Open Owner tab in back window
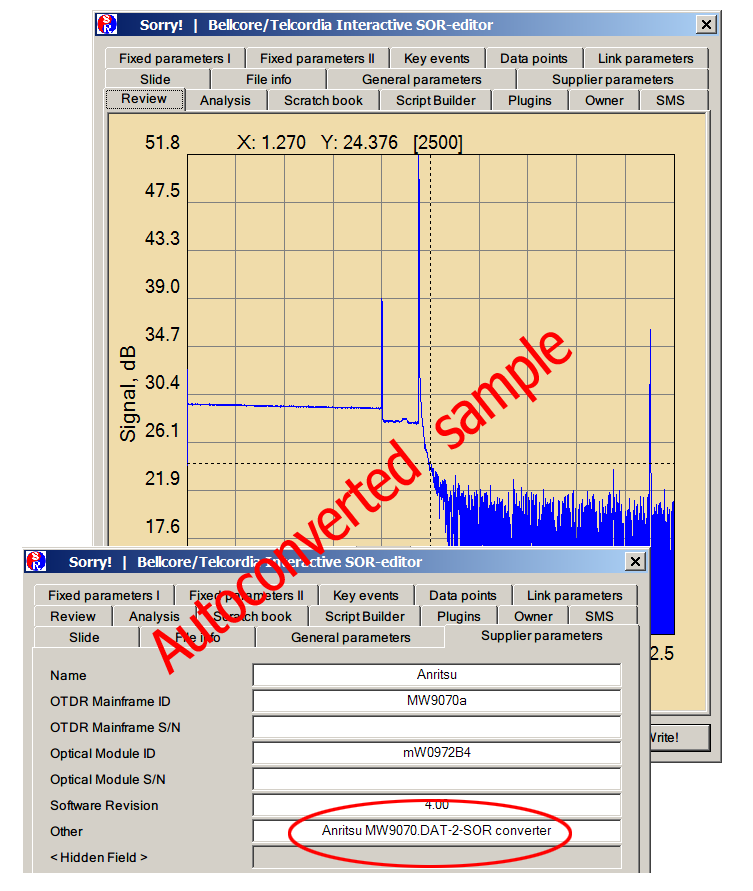The image size is (753, 891). [x=604, y=101]
